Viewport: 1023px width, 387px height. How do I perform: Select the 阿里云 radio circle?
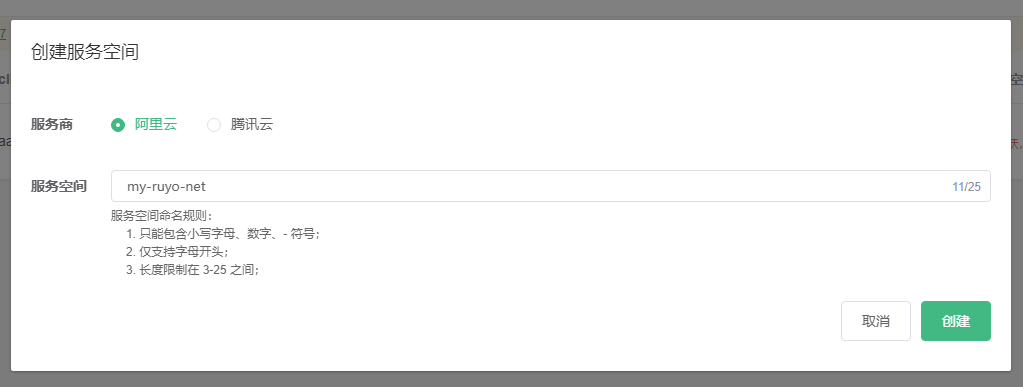(117, 125)
